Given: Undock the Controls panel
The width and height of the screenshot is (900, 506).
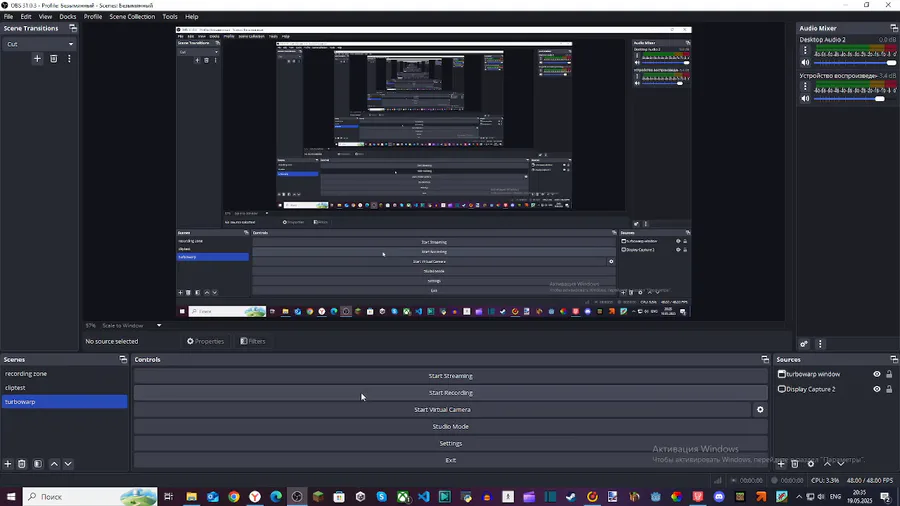Looking at the screenshot, I should click(x=765, y=360).
